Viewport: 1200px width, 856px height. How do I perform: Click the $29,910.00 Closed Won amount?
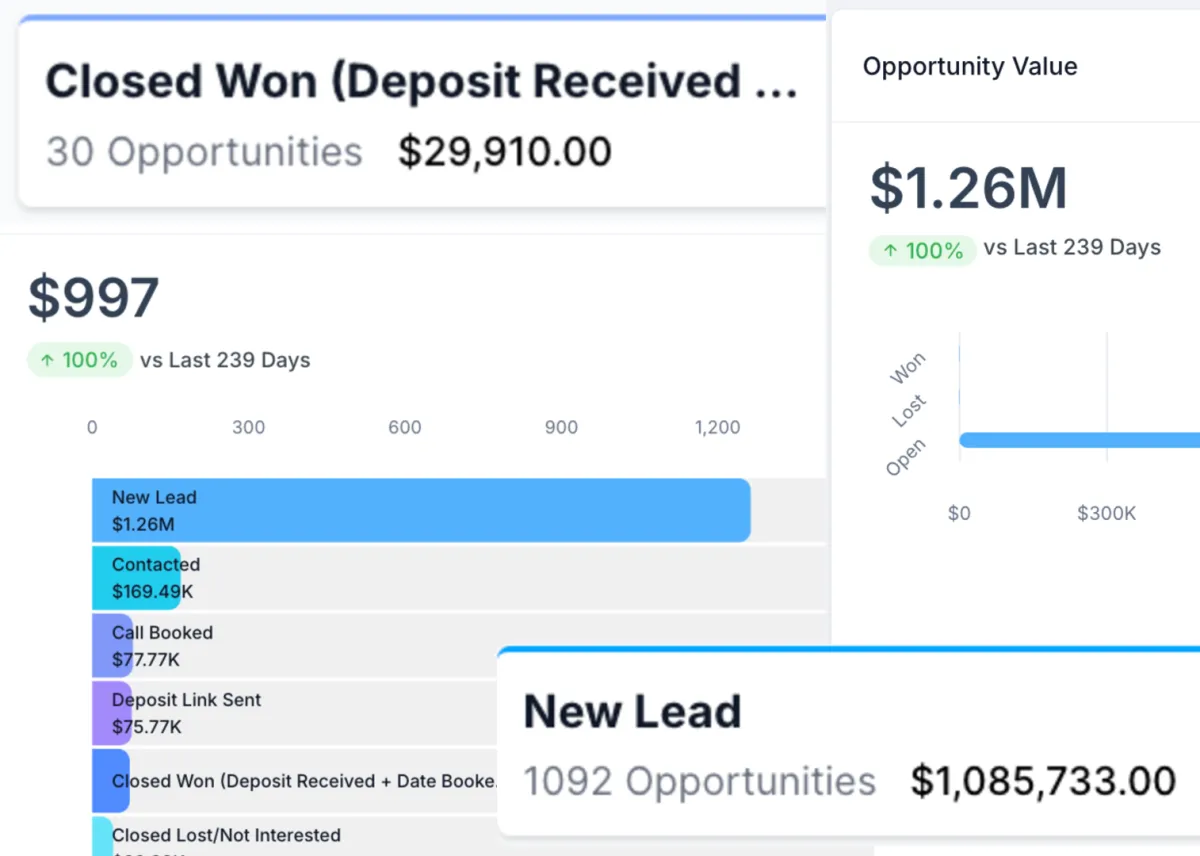(x=505, y=152)
